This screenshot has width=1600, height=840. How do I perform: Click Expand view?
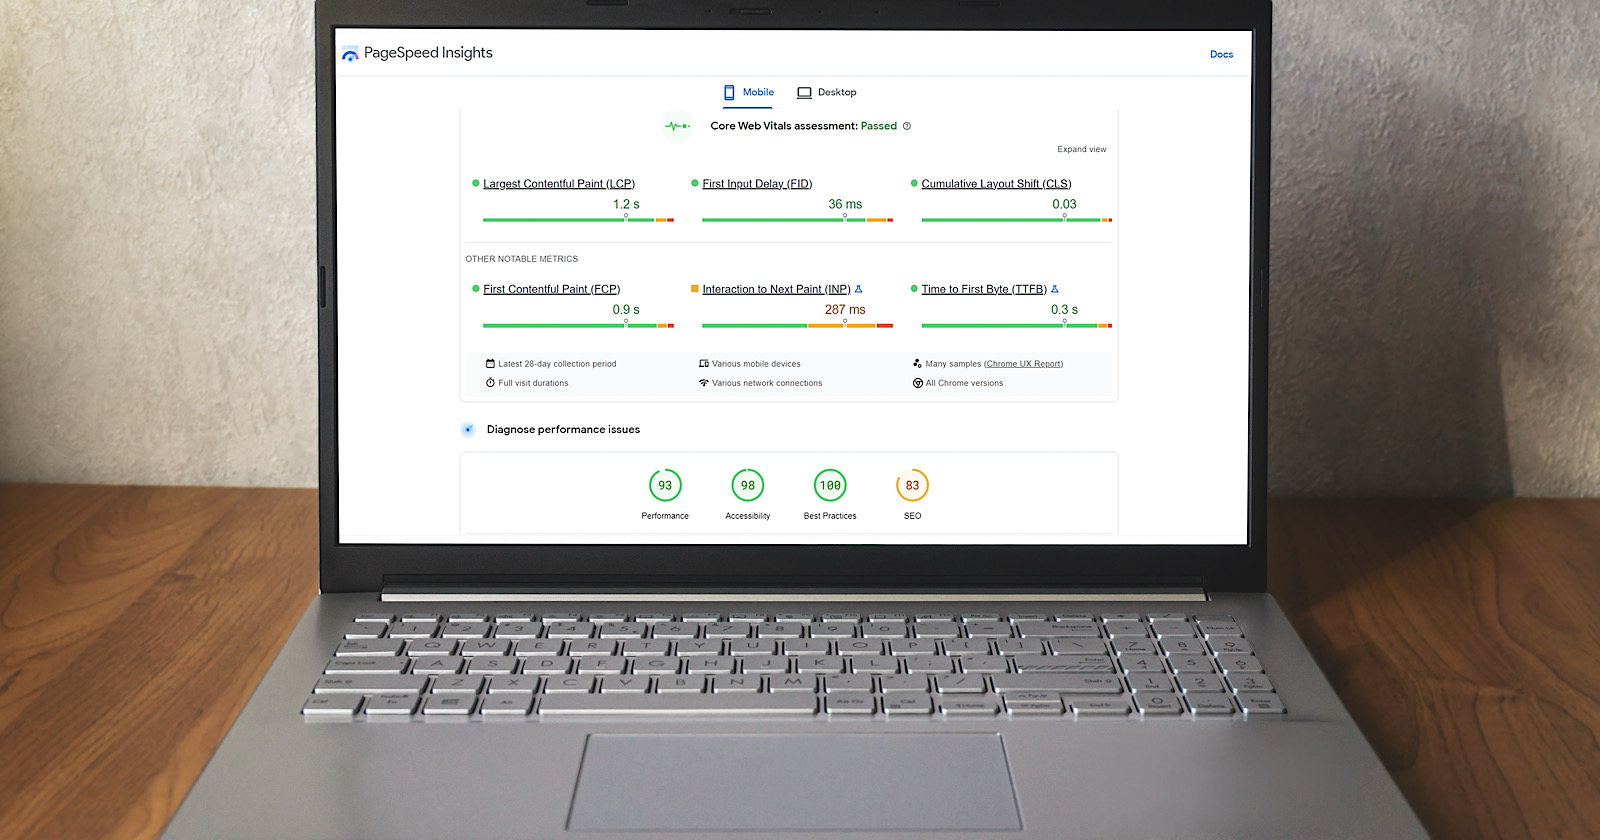pos(1082,149)
